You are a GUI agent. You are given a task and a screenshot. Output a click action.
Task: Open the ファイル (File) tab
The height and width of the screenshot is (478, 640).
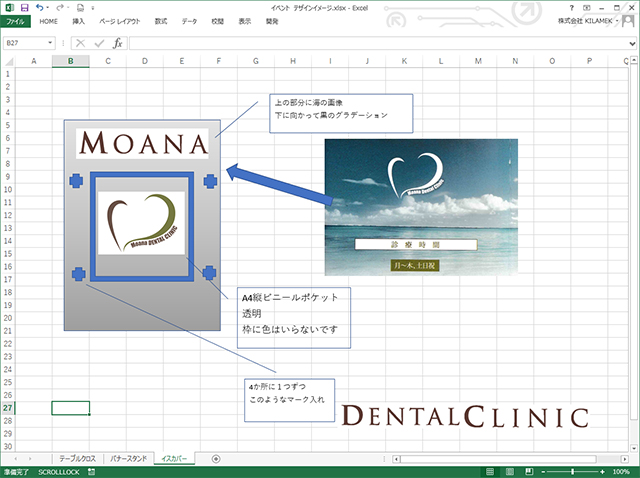(15, 21)
